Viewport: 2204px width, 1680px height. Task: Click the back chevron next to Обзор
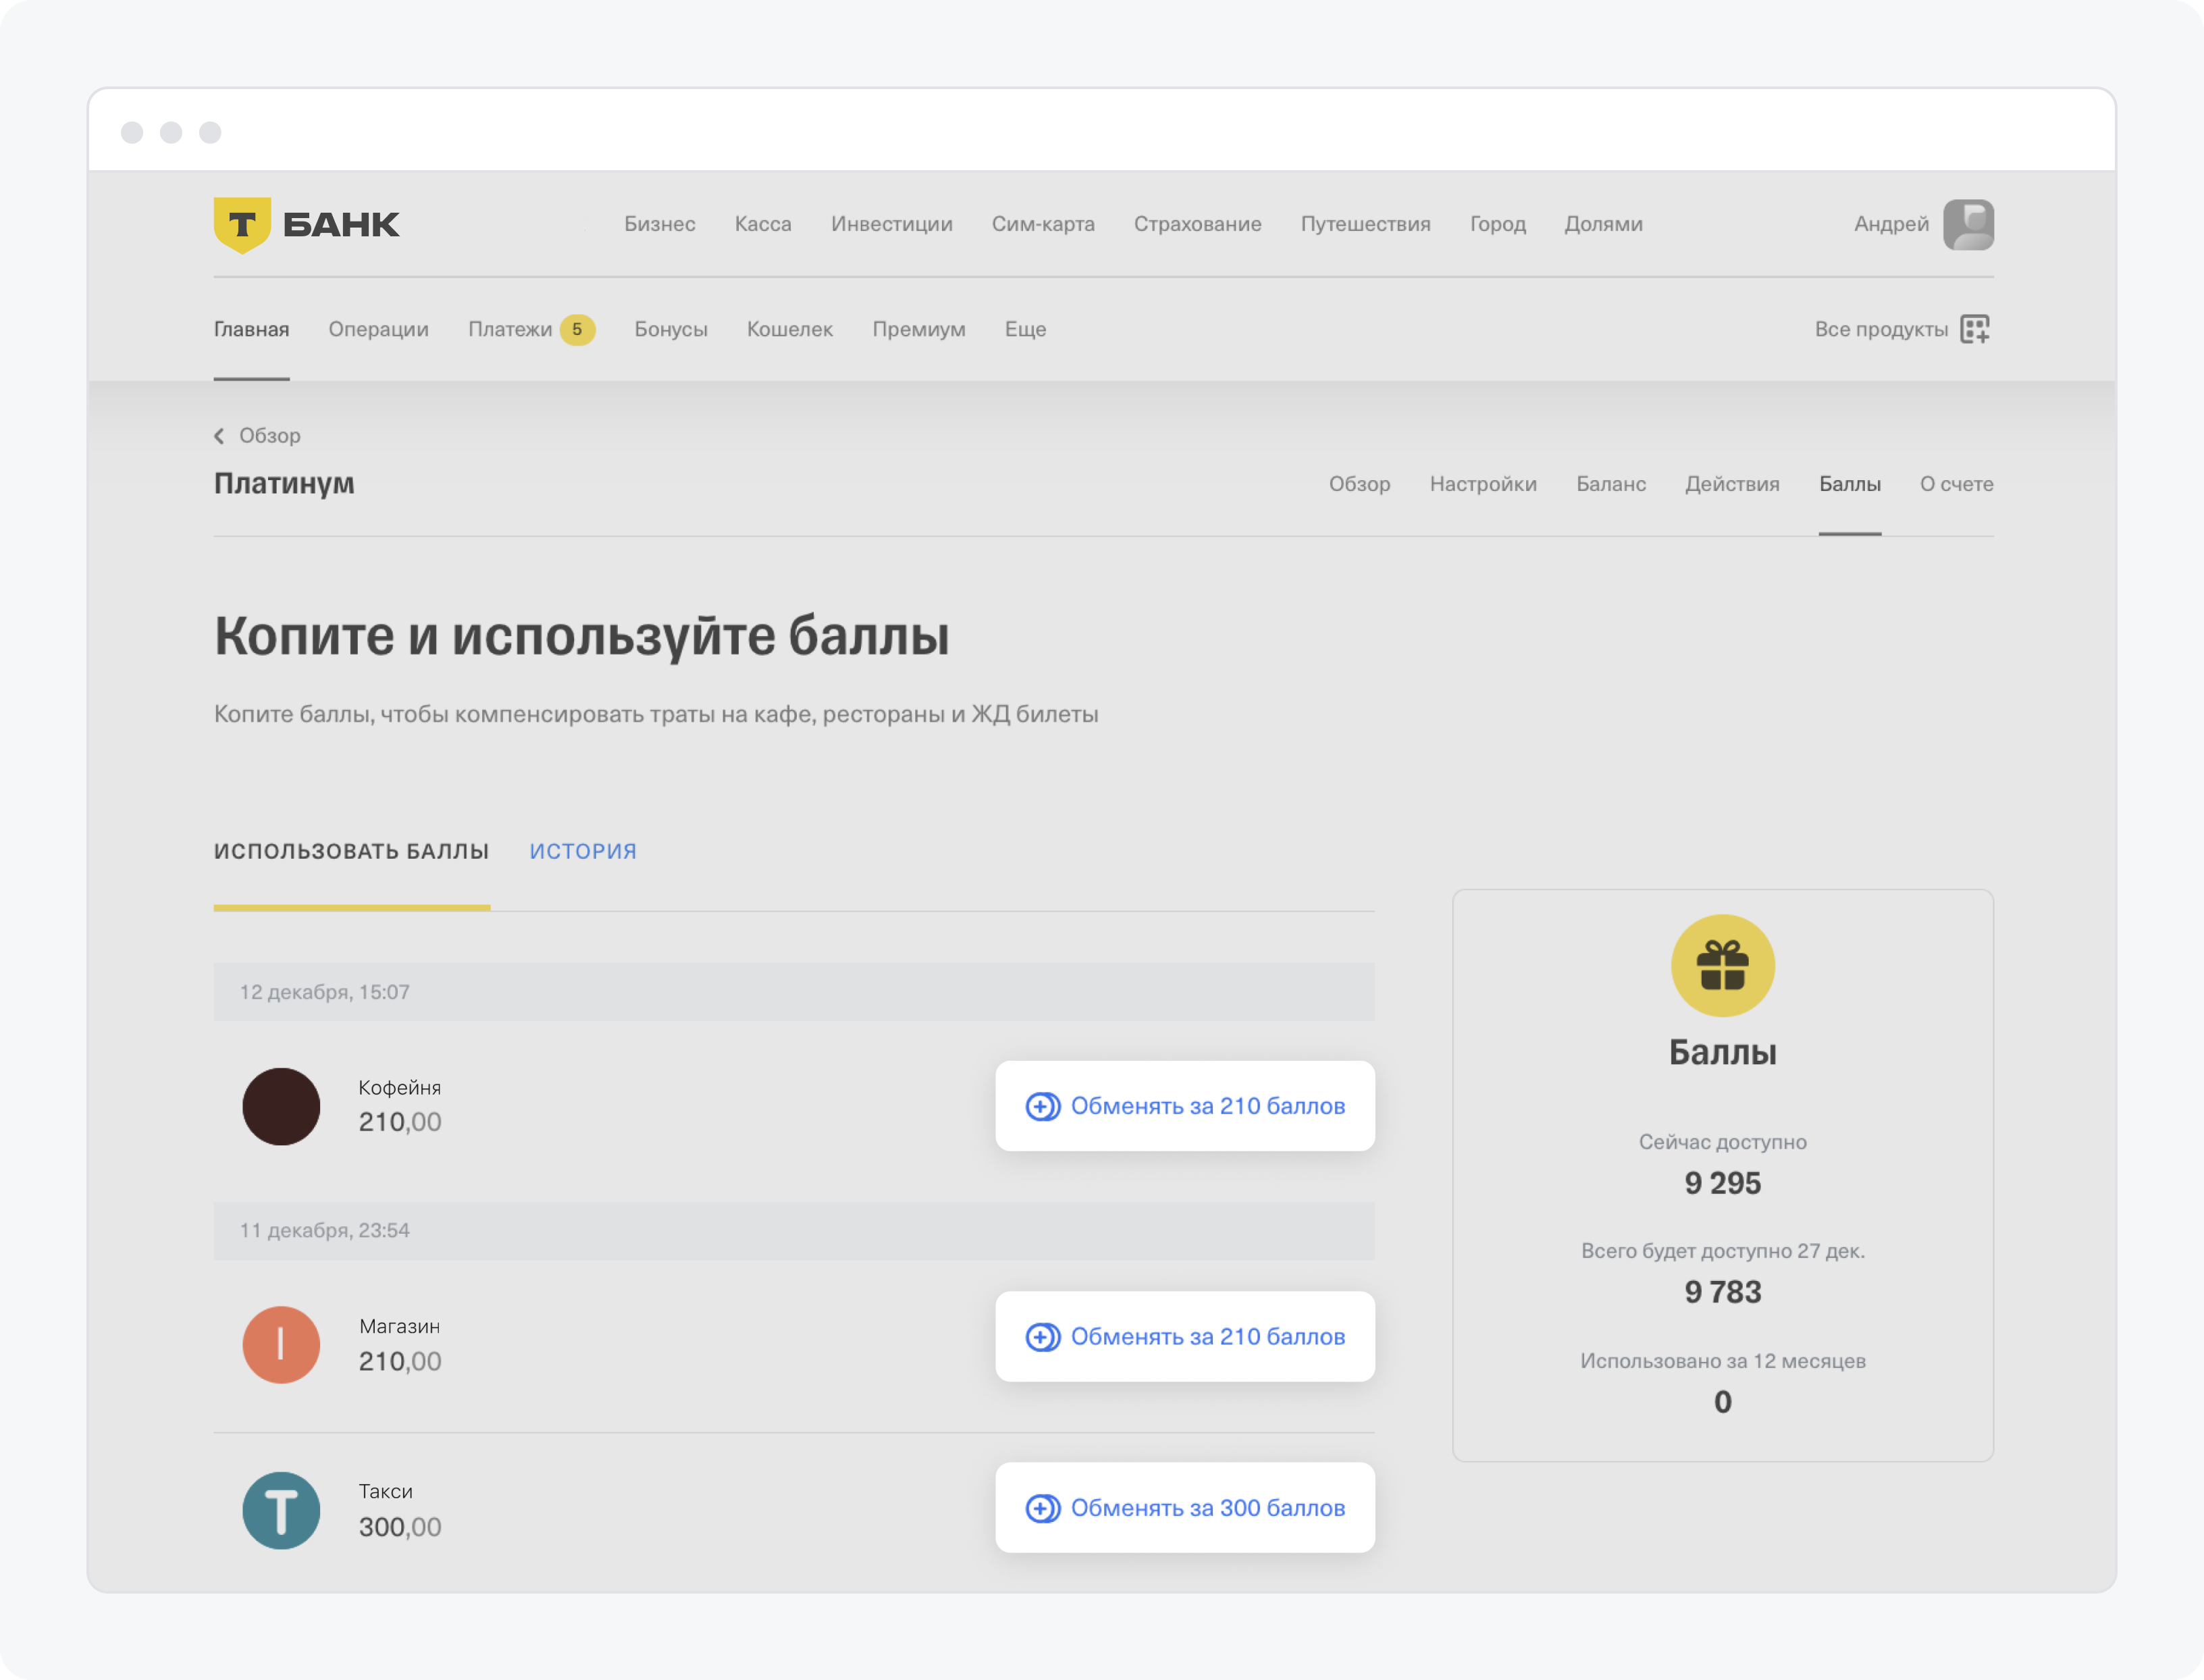tap(219, 436)
